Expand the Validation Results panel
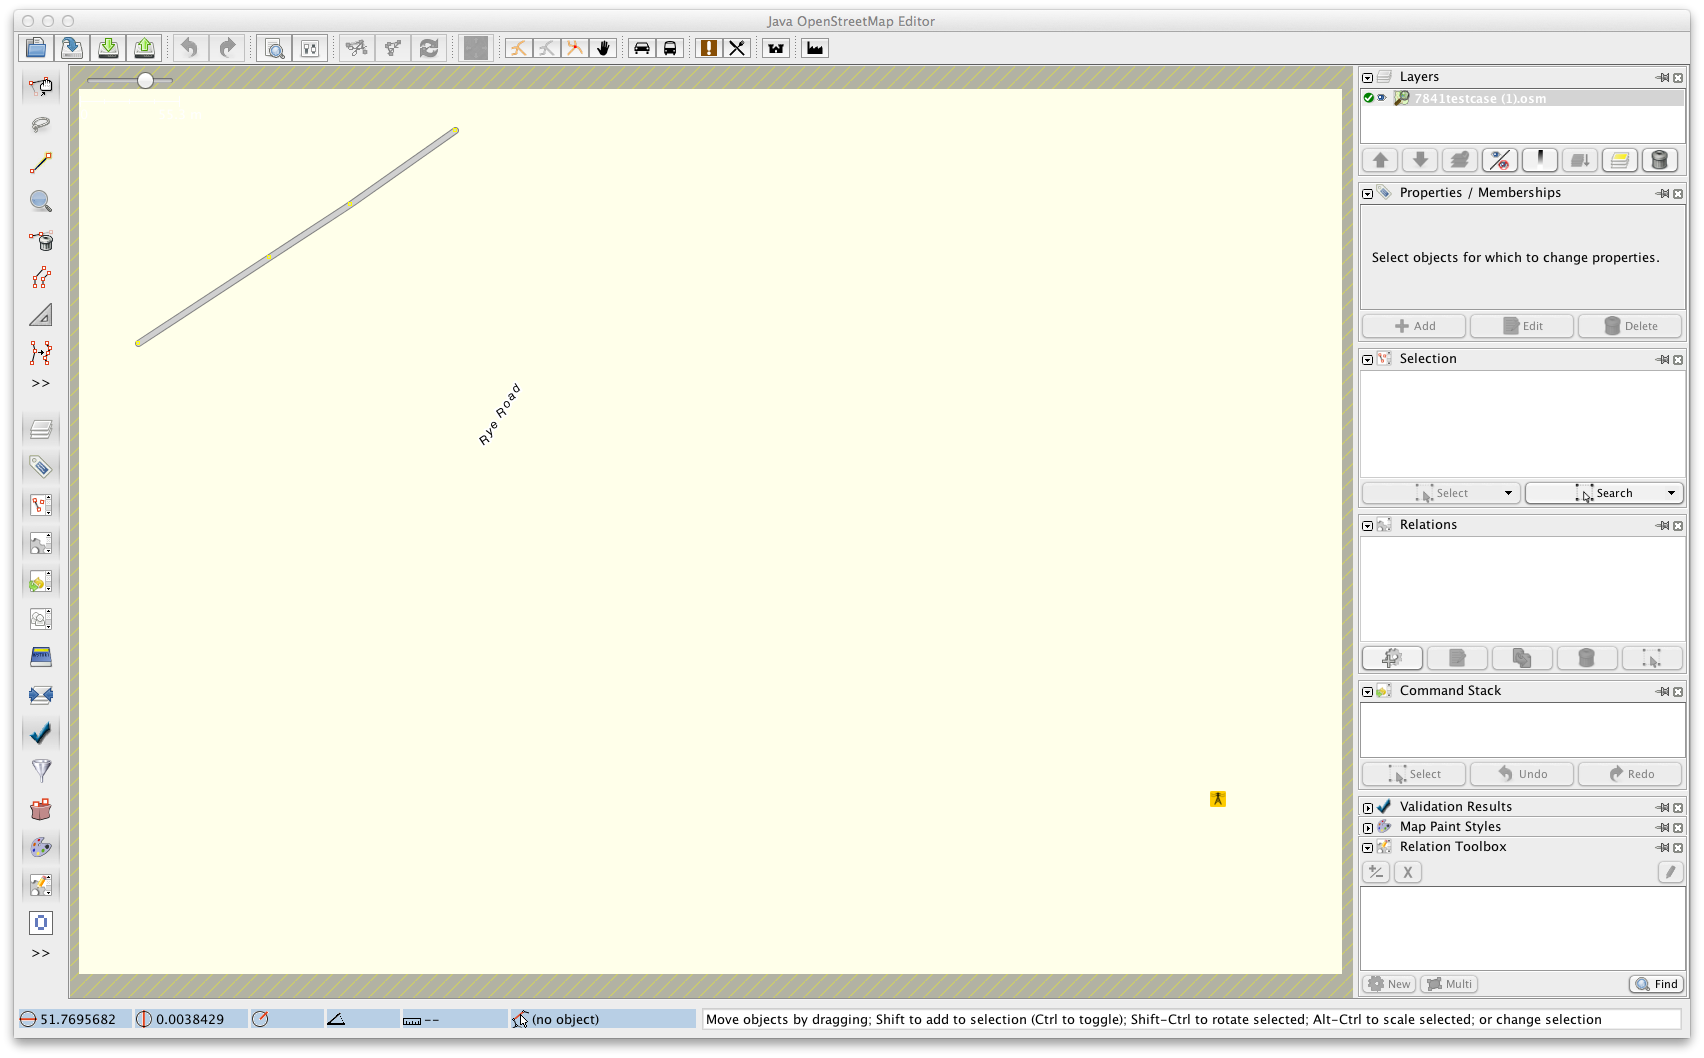1704x1058 pixels. click(x=1367, y=807)
